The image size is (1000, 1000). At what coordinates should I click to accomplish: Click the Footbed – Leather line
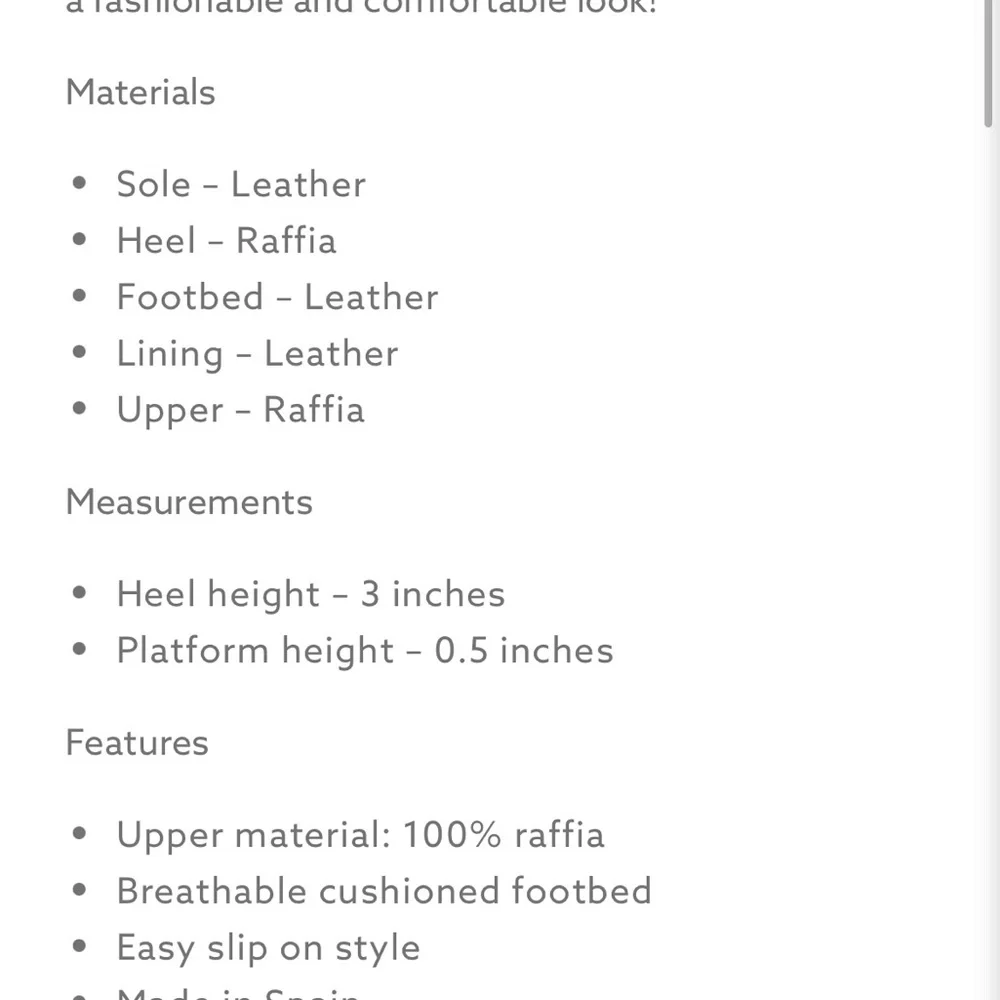pos(277,297)
